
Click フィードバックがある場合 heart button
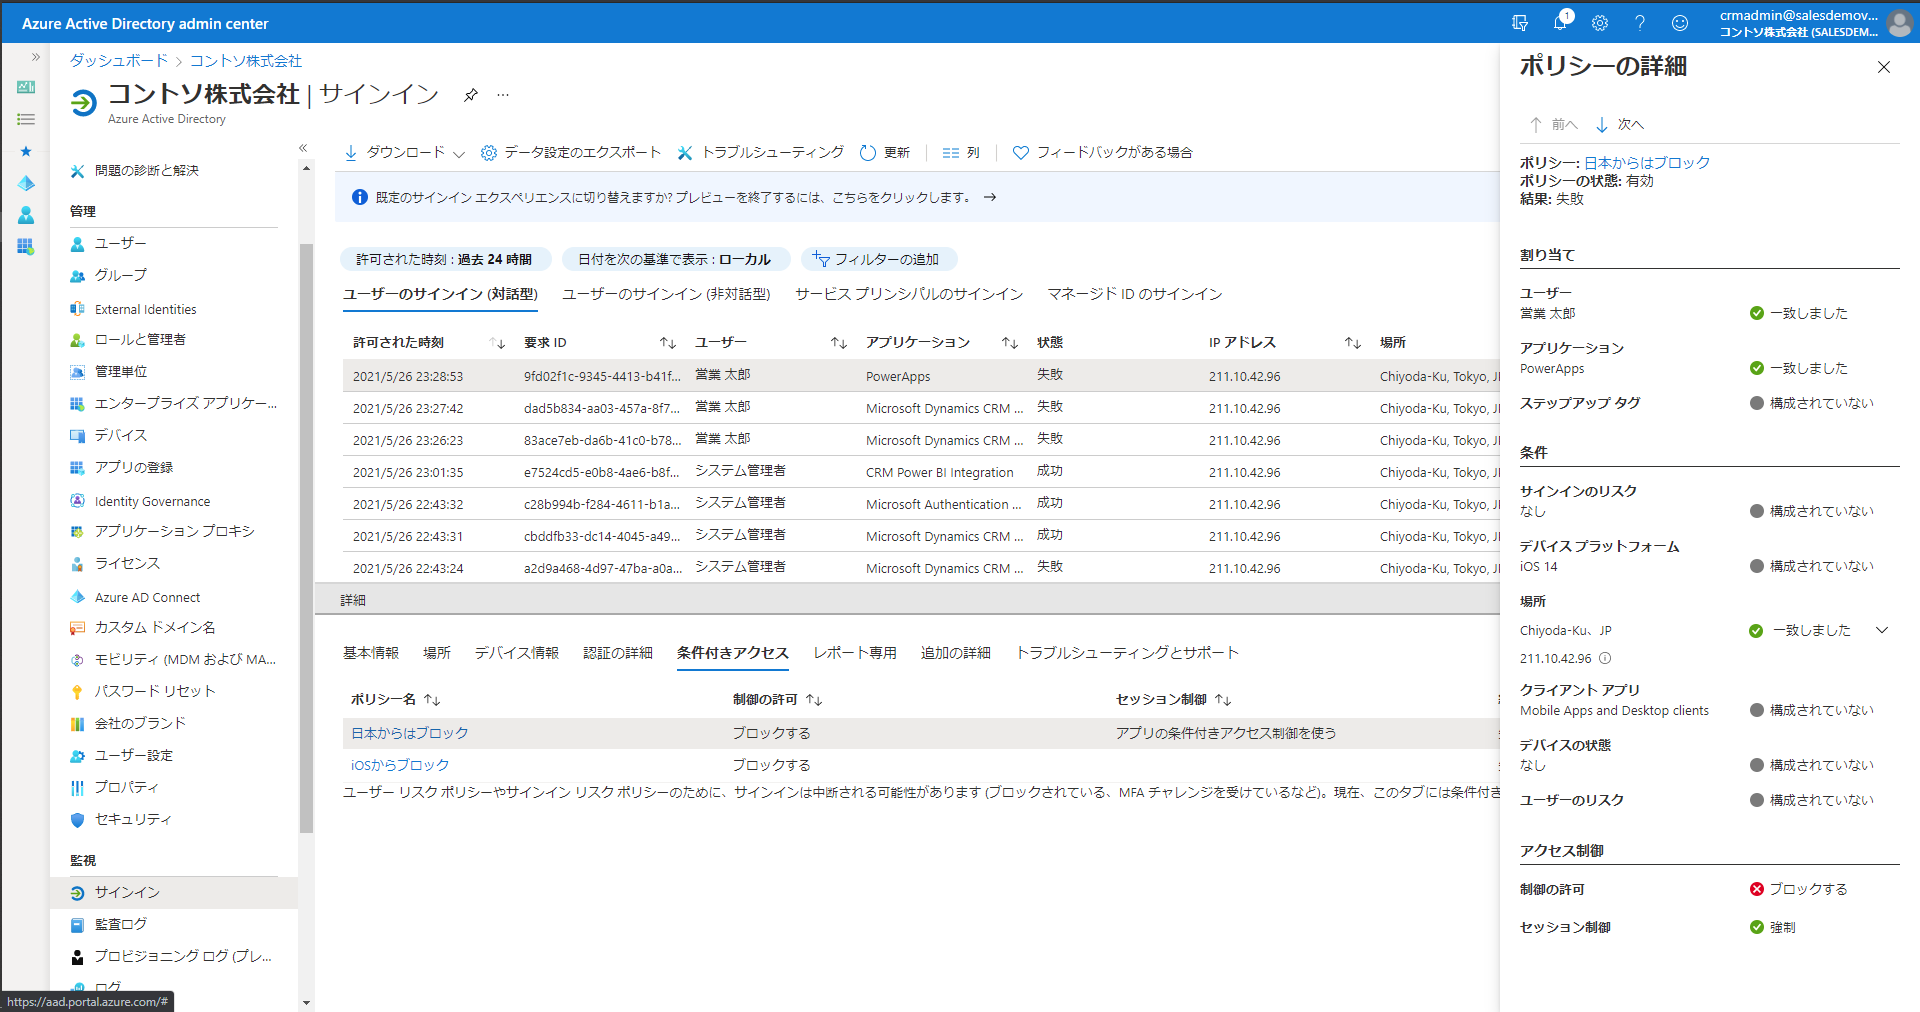coord(1102,152)
